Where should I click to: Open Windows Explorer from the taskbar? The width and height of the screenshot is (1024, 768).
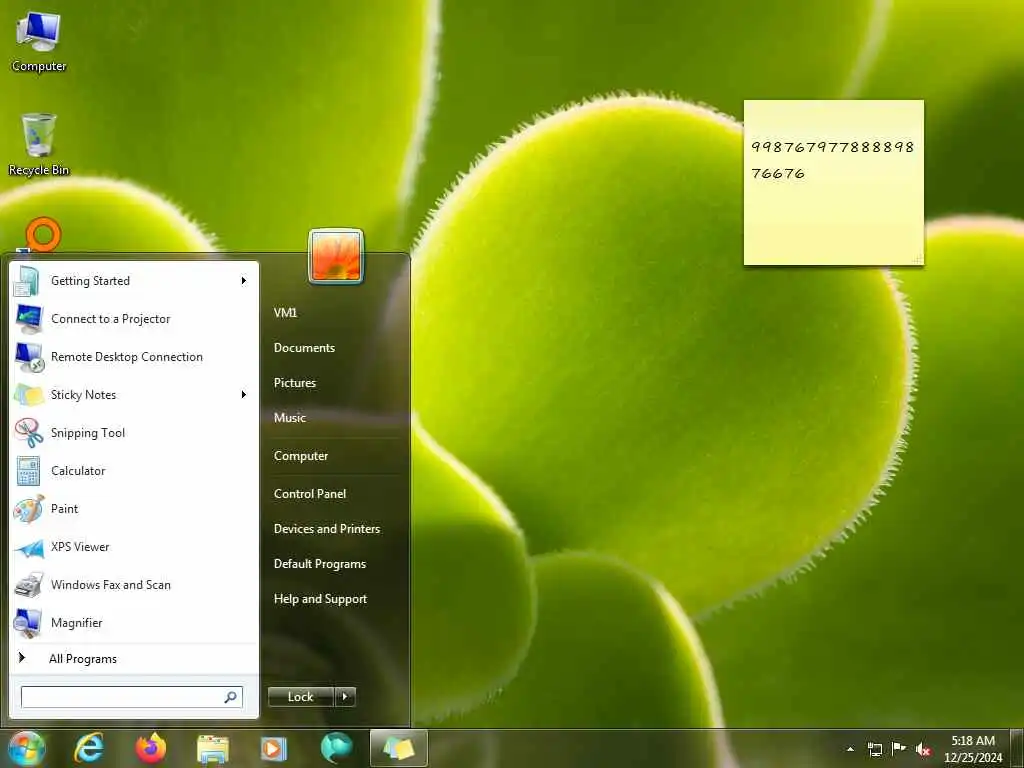tap(213, 749)
